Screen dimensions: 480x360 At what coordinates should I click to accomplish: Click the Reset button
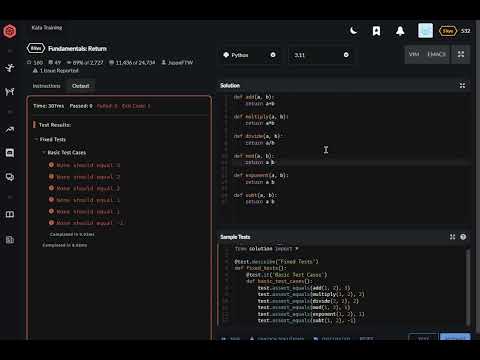pyautogui.click(x=367, y=339)
